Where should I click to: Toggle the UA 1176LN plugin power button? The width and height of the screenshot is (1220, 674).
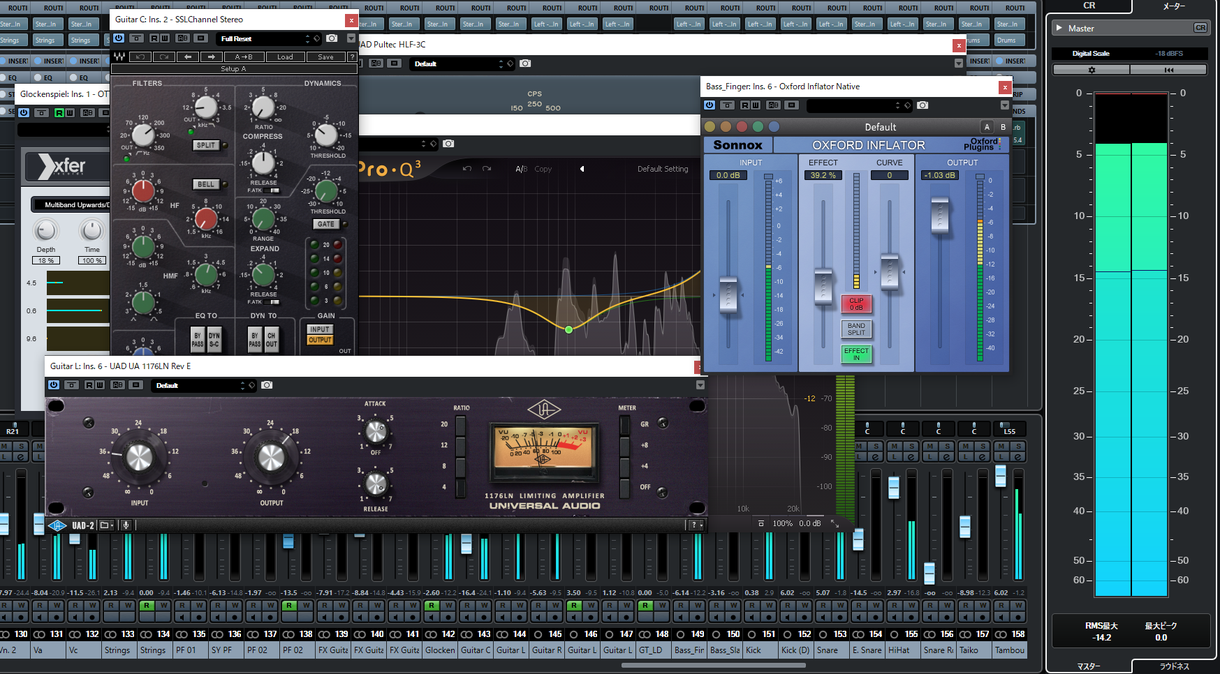pos(54,385)
